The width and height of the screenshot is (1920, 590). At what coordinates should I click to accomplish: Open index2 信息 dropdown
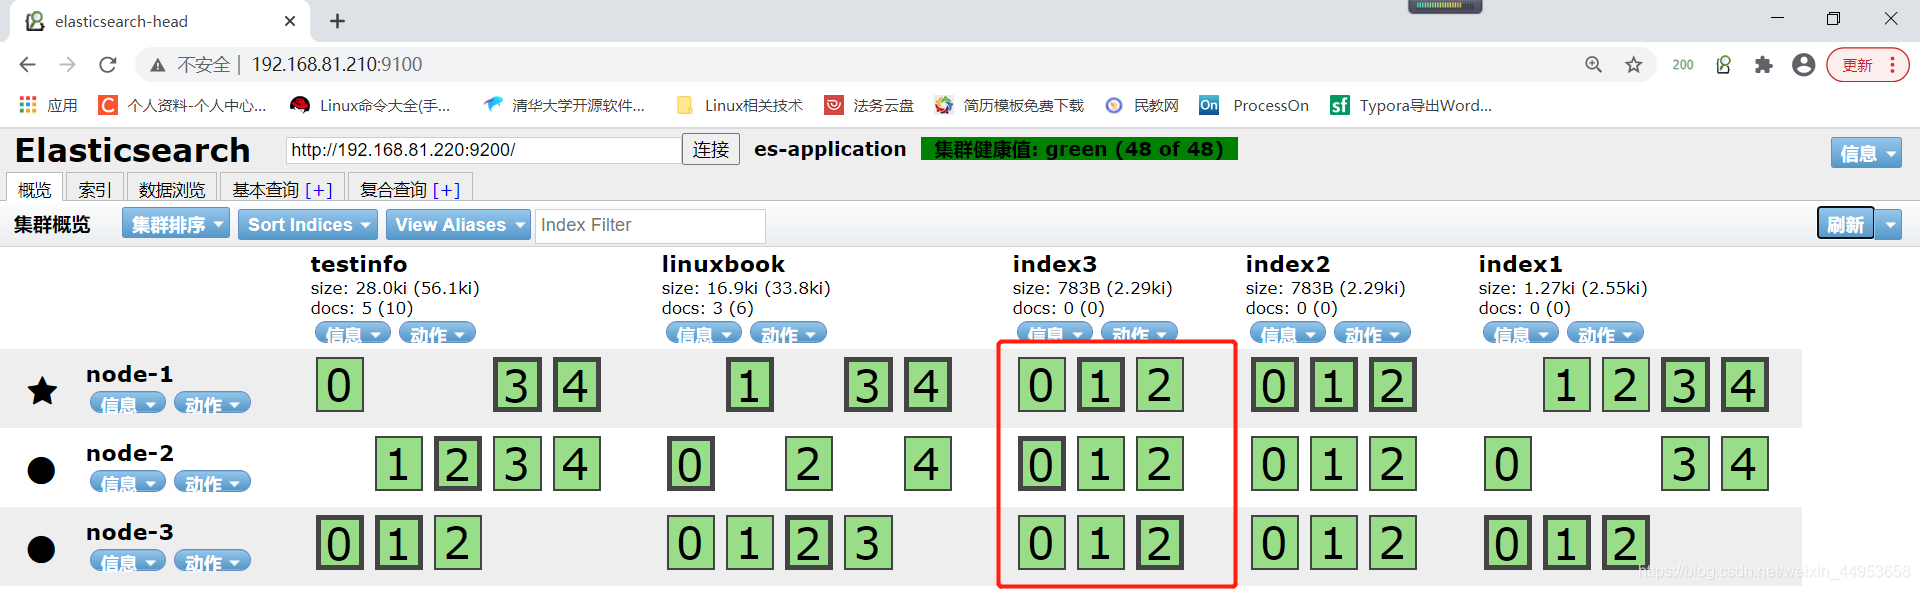click(1288, 333)
